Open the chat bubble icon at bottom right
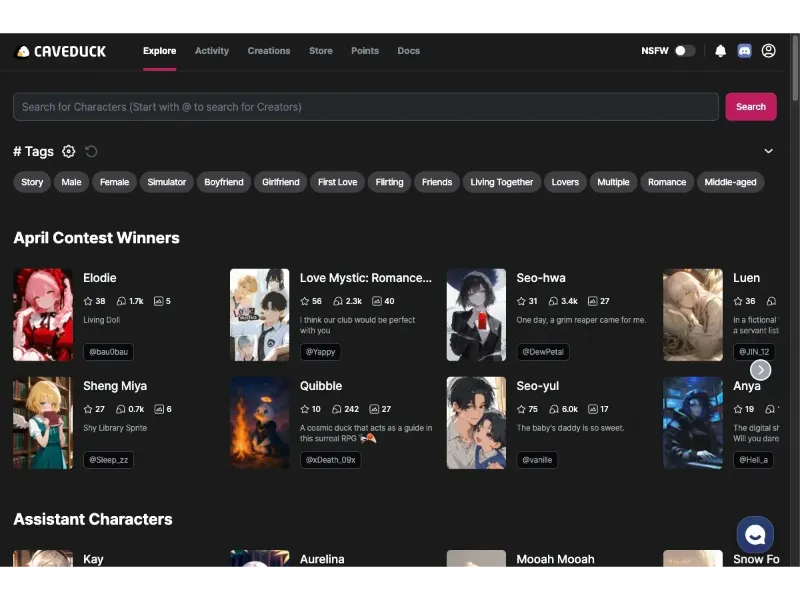The height and width of the screenshot is (600, 800). point(755,535)
